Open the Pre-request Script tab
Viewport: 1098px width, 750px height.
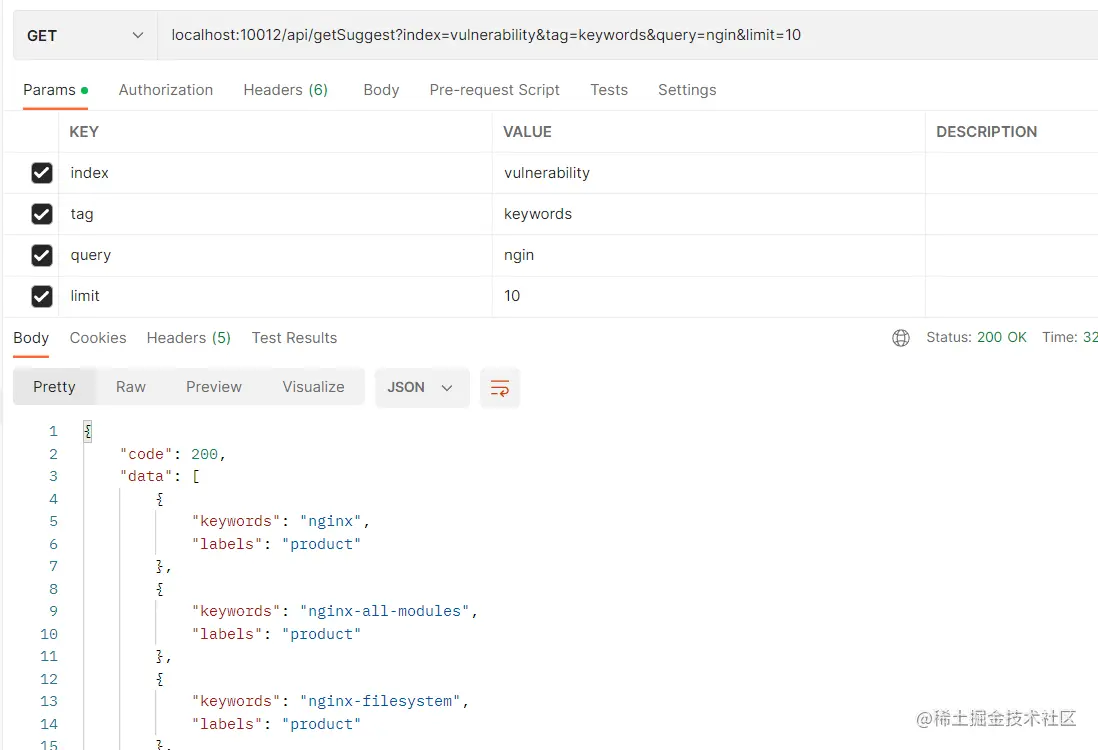click(494, 90)
